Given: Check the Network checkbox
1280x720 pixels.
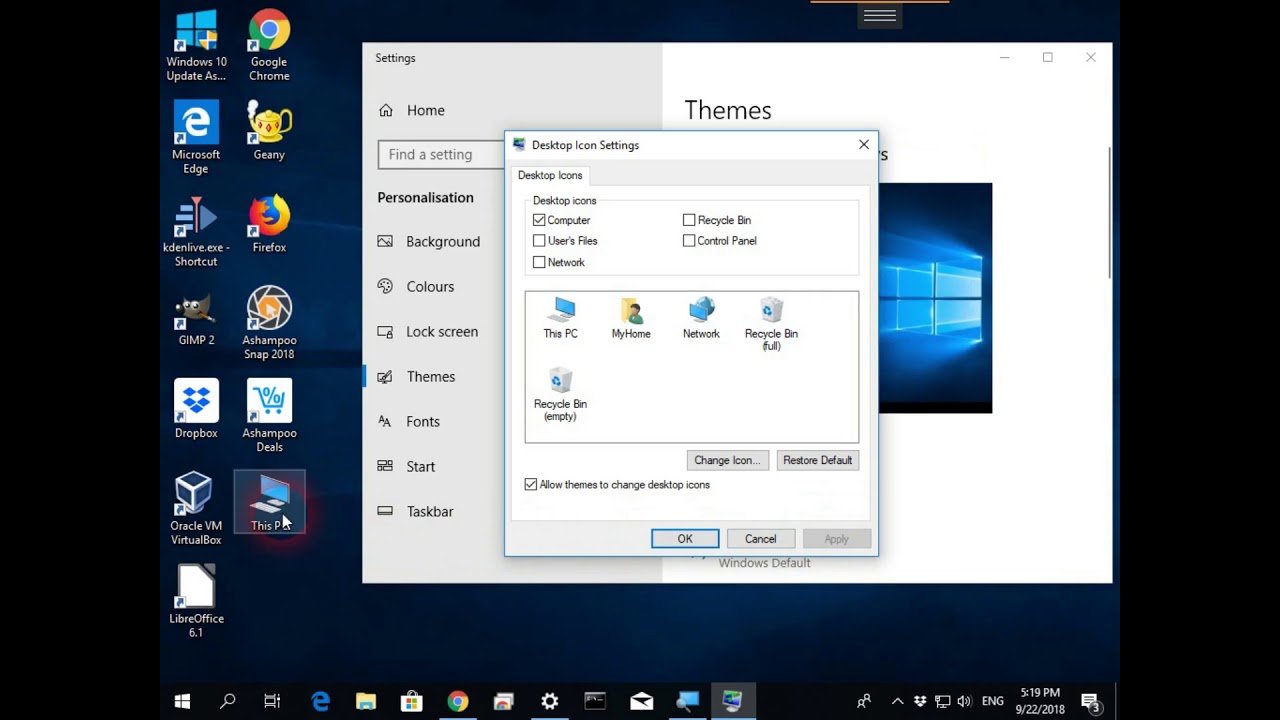Looking at the screenshot, I should (x=539, y=262).
